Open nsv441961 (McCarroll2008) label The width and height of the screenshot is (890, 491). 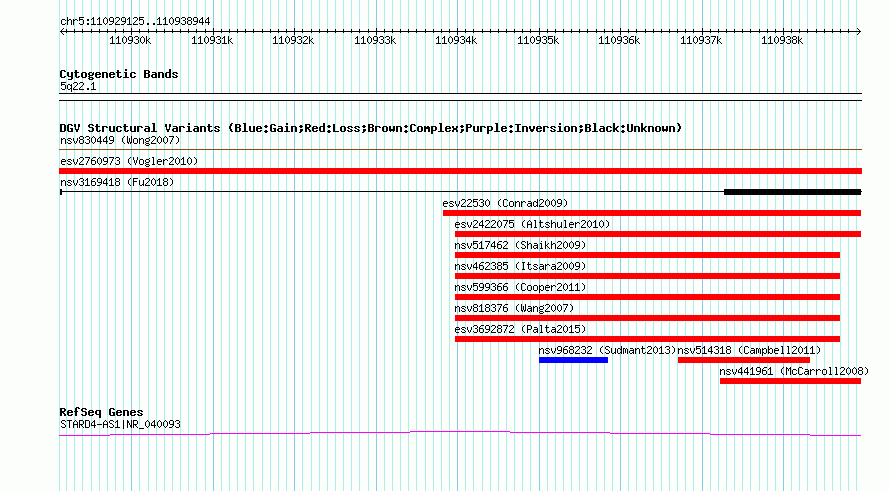(x=794, y=371)
